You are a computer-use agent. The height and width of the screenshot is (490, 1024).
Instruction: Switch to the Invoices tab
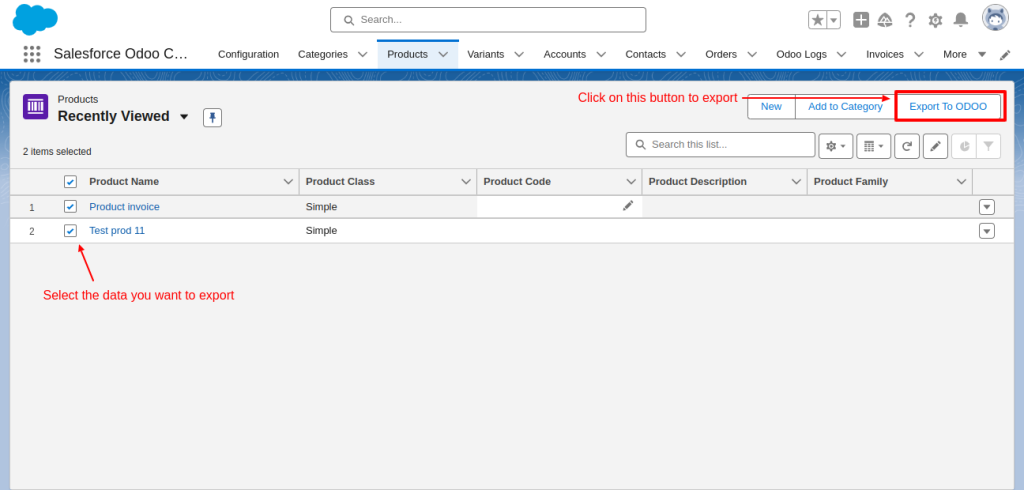pyautogui.click(x=885, y=54)
